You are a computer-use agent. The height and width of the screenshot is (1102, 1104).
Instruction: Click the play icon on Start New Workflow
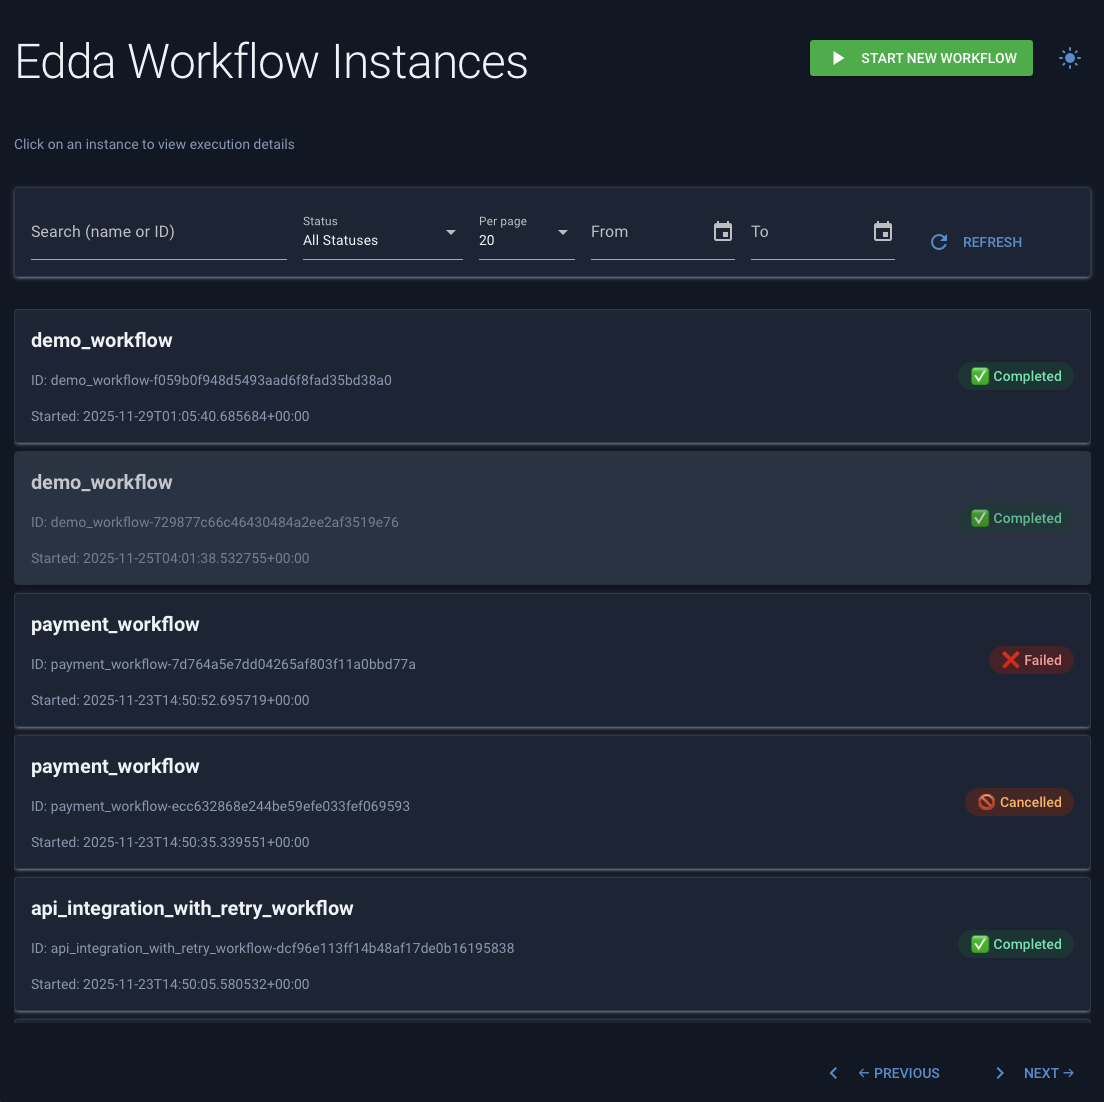[839, 58]
